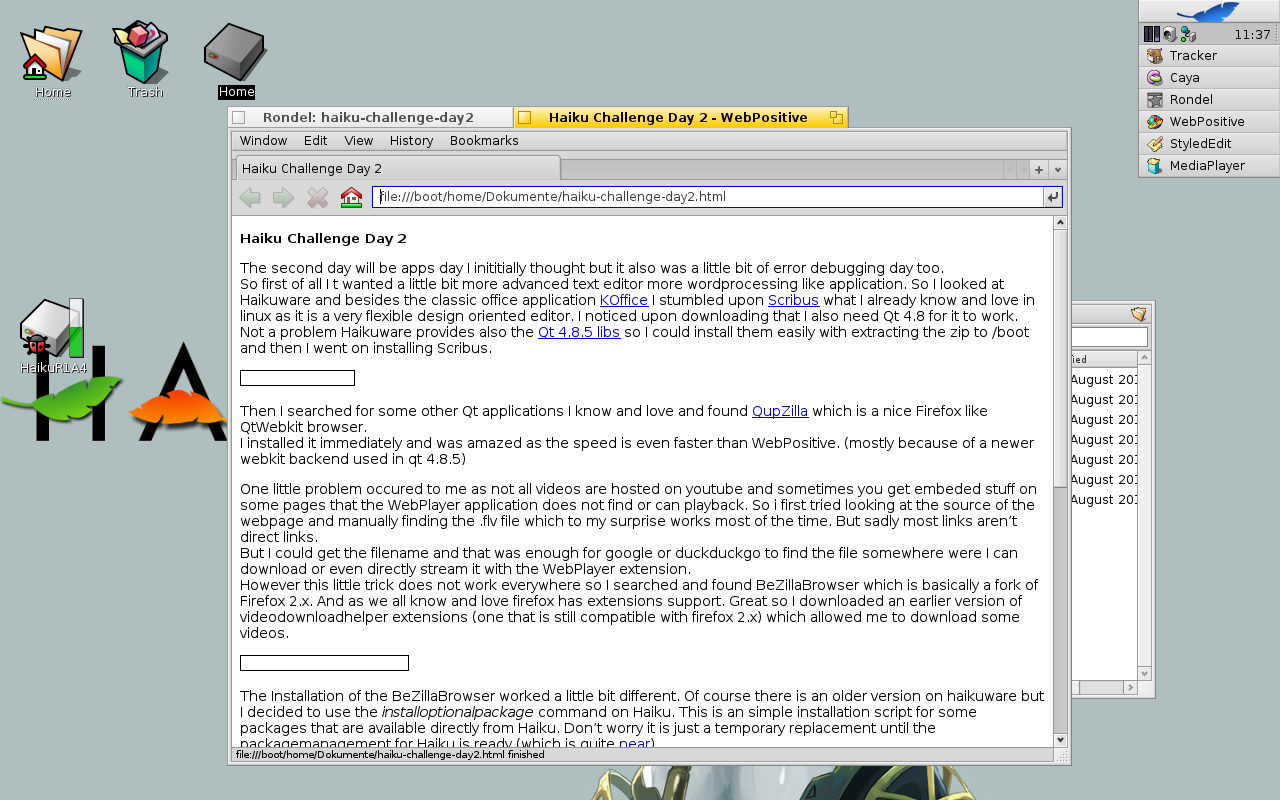The height and width of the screenshot is (800, 1280).
Task: Click the page's vertical scrollbar down arrow
Action: [1060, 740]
